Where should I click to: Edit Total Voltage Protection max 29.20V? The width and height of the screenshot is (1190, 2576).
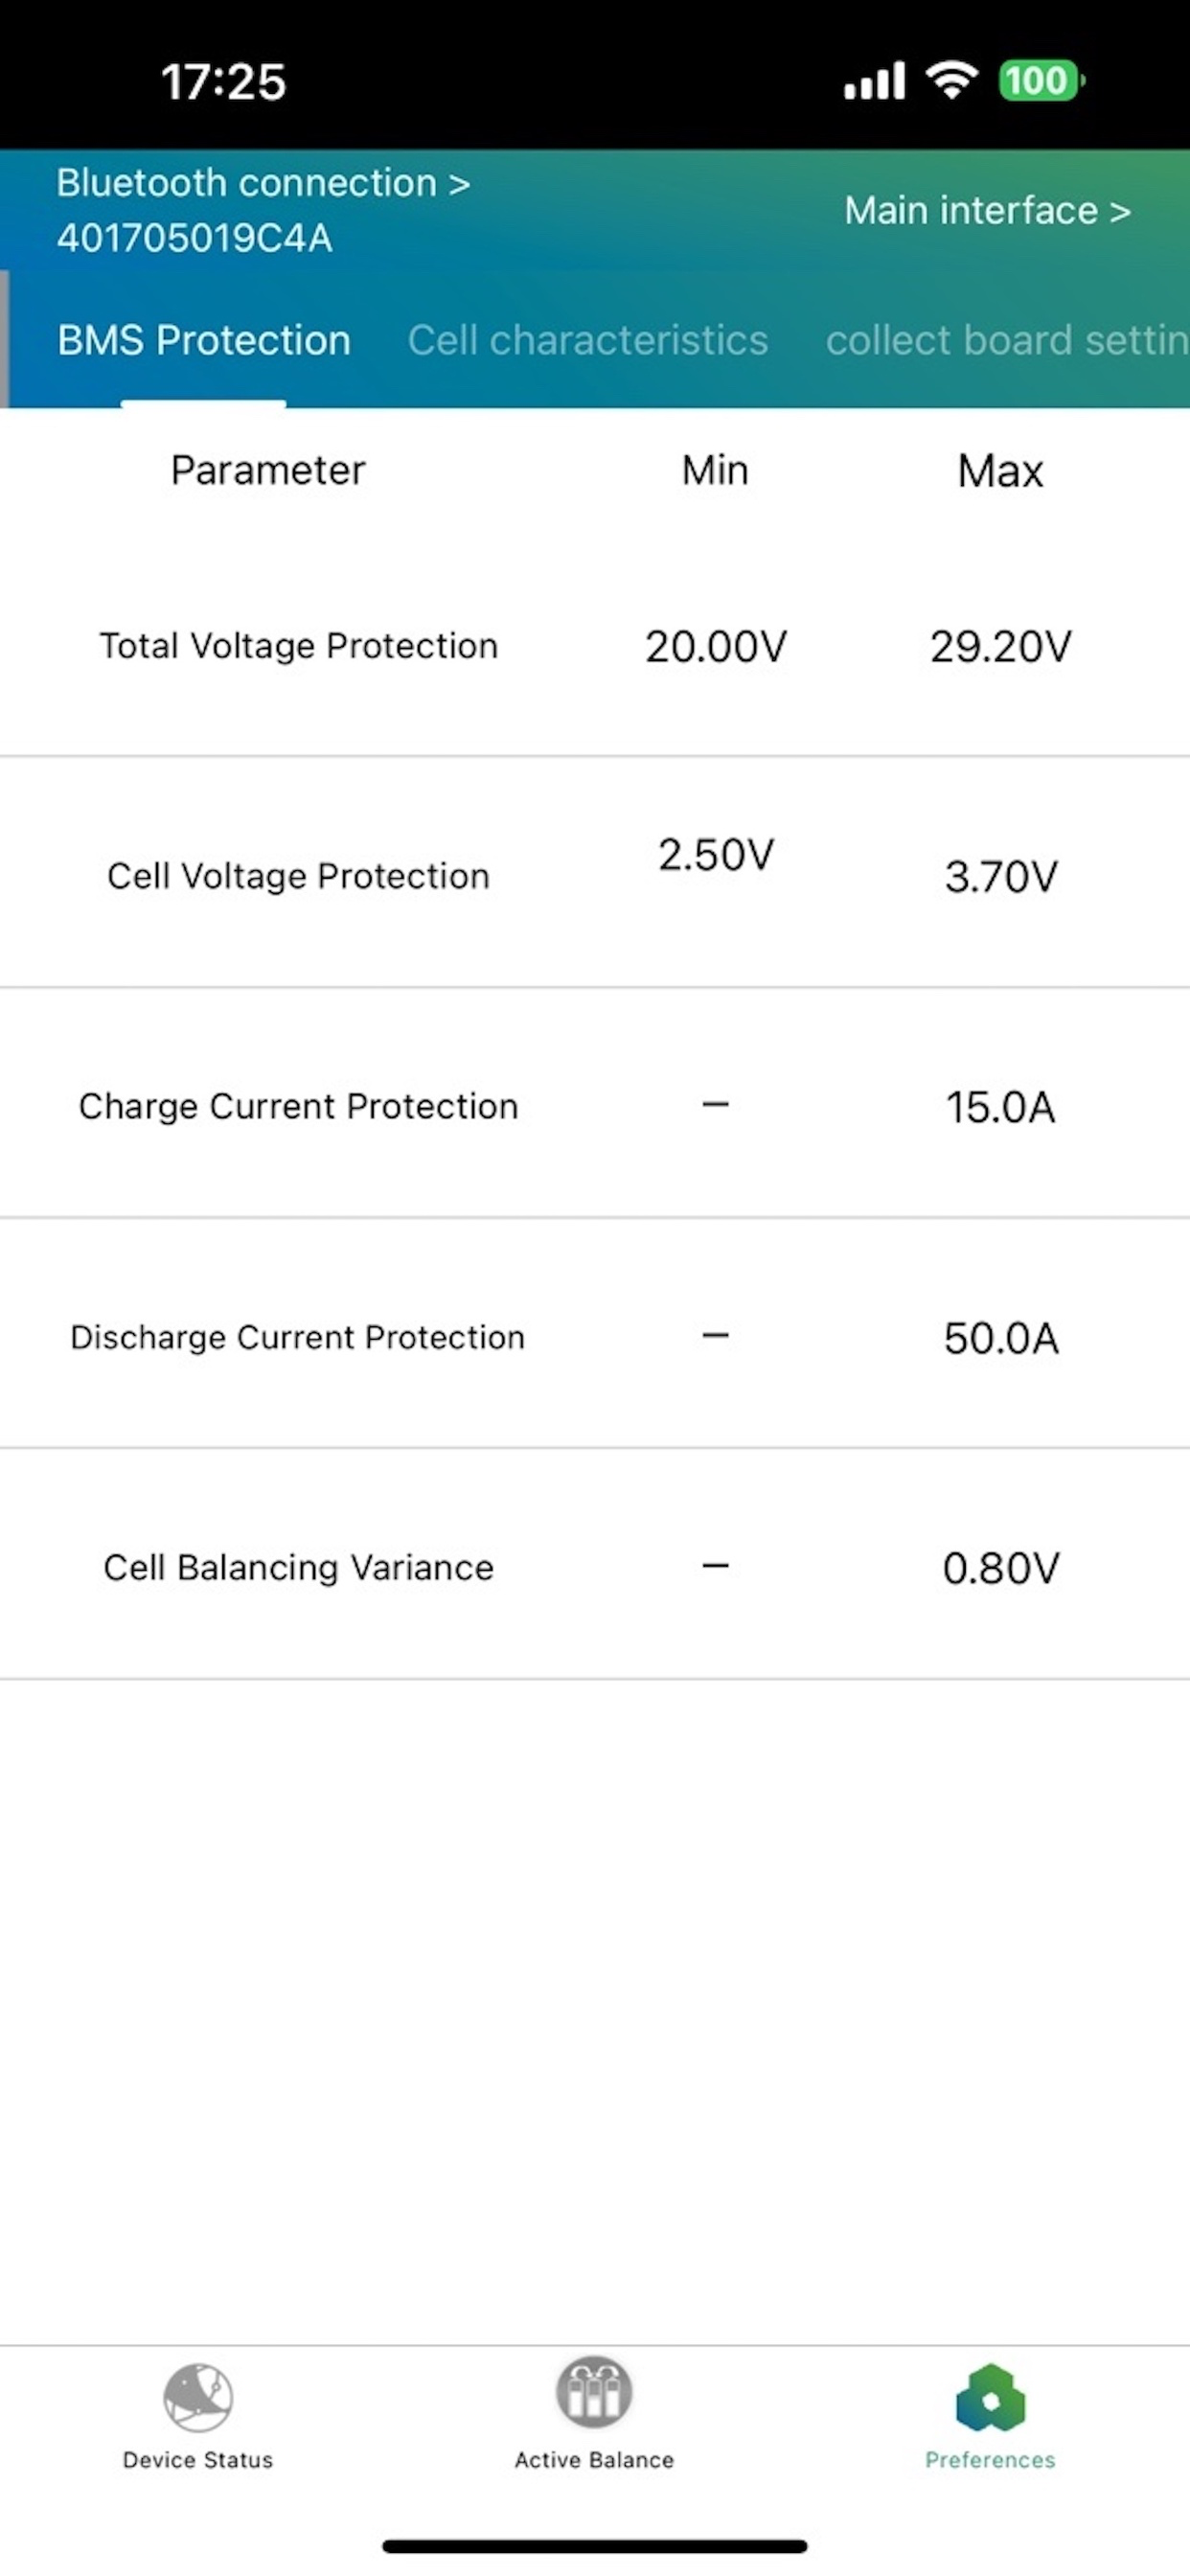tap(1001, 647)
